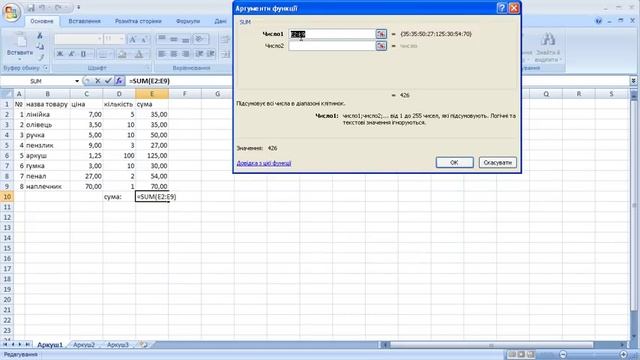Click the fx insert function icon
The image size is (640, 360).
pos(119,81)
